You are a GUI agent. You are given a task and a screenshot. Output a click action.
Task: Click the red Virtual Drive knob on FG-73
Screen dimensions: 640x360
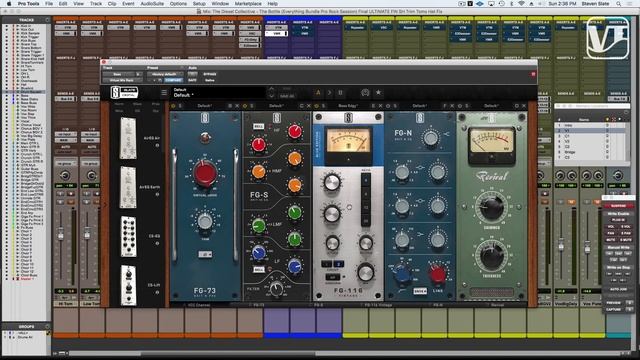[205, 173]
